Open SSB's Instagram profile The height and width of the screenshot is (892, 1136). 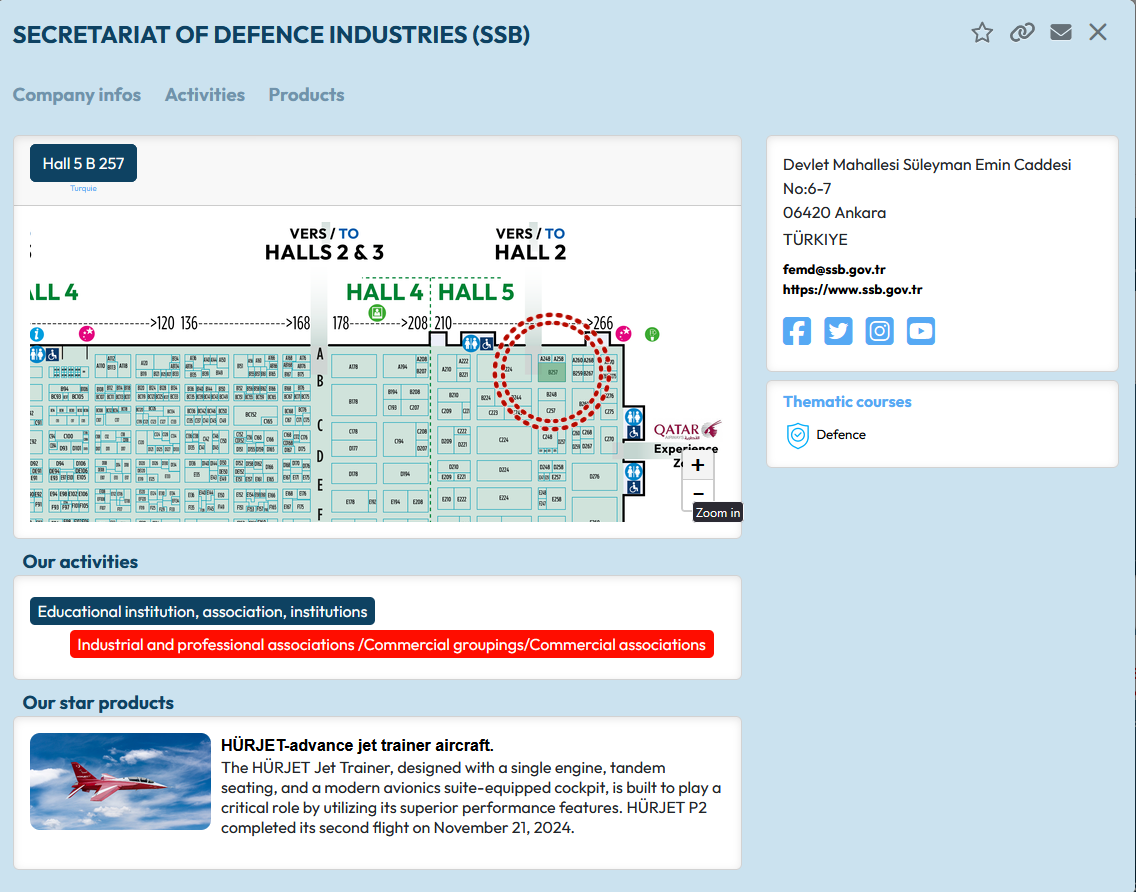pyautogui.click(x=880, y=331)
